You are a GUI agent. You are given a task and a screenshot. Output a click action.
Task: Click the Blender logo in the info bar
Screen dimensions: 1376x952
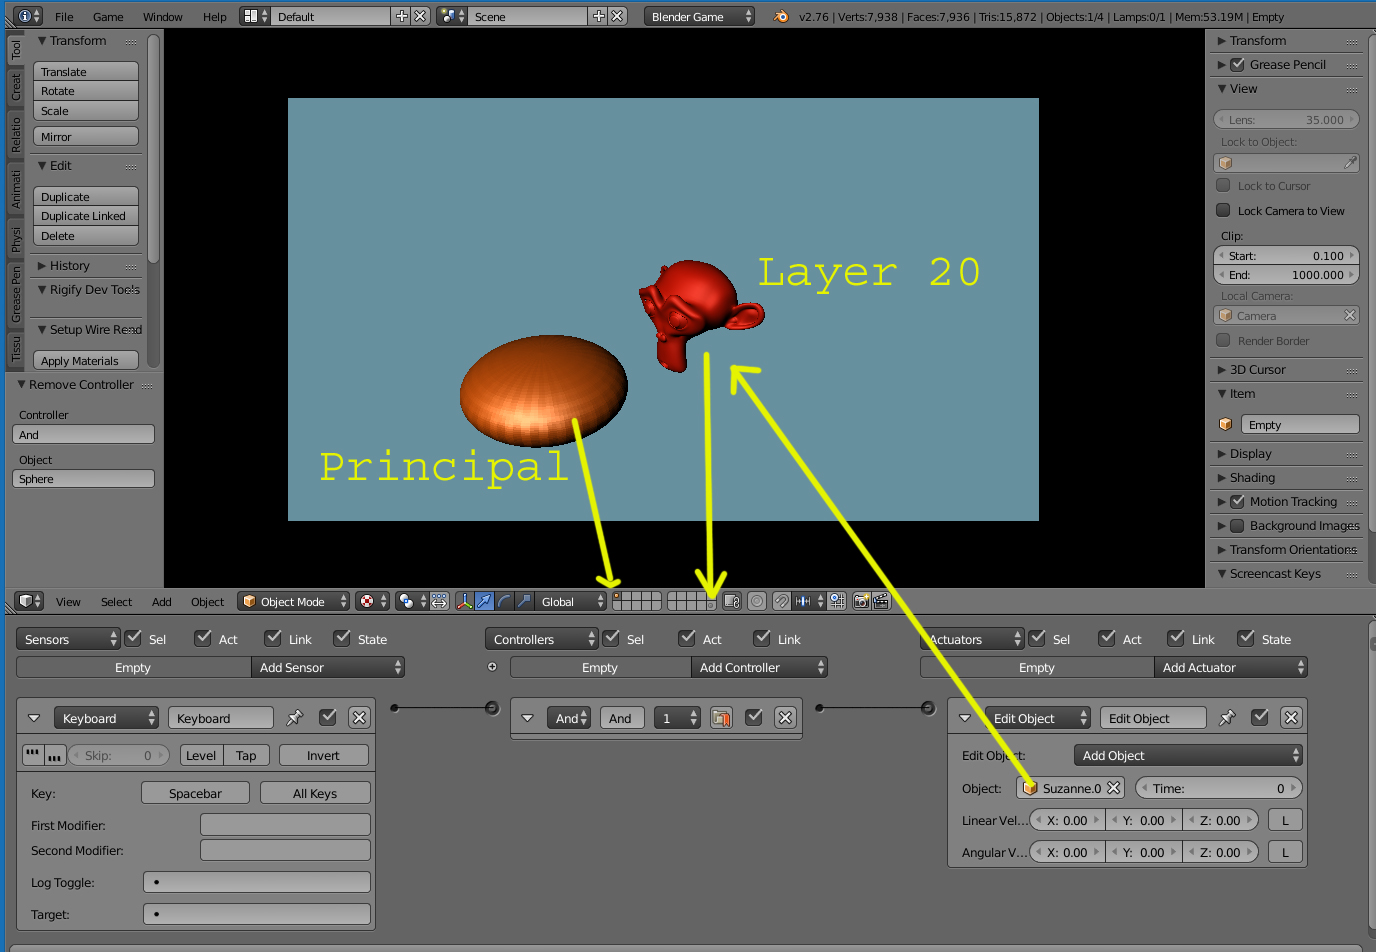(x=781, y=16)
